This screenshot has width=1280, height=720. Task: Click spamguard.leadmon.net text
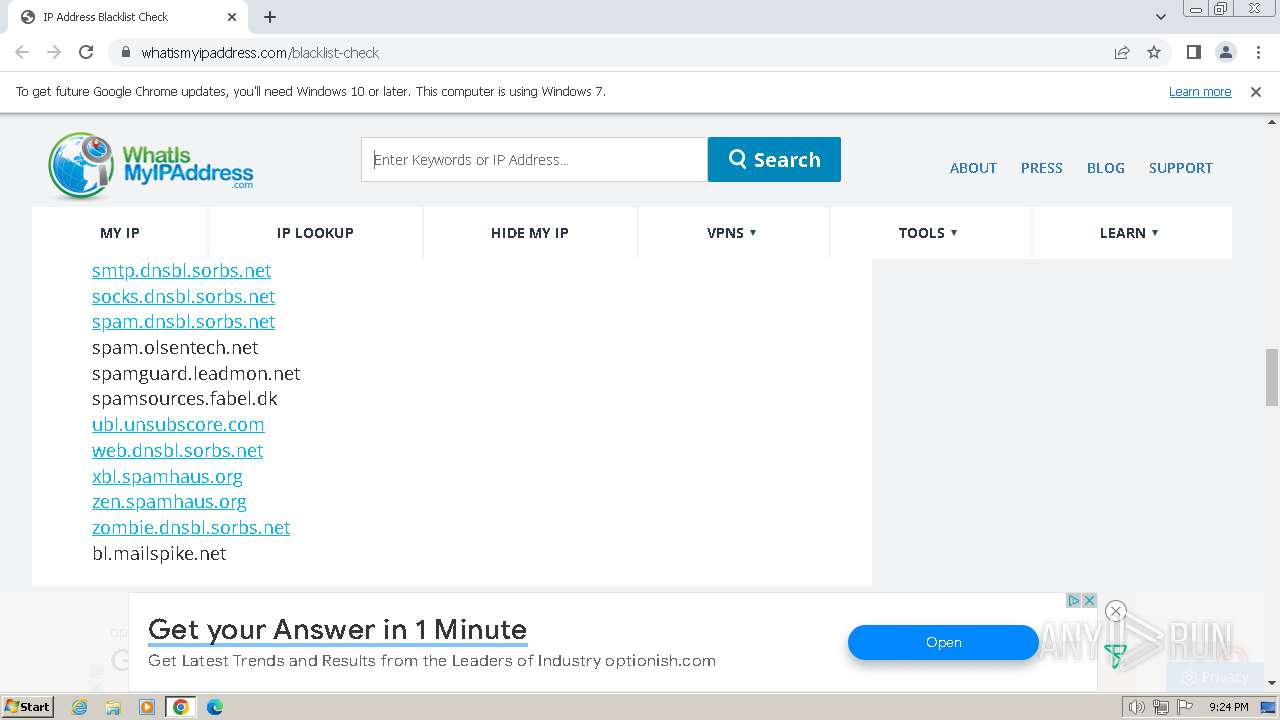coord(196,374)
